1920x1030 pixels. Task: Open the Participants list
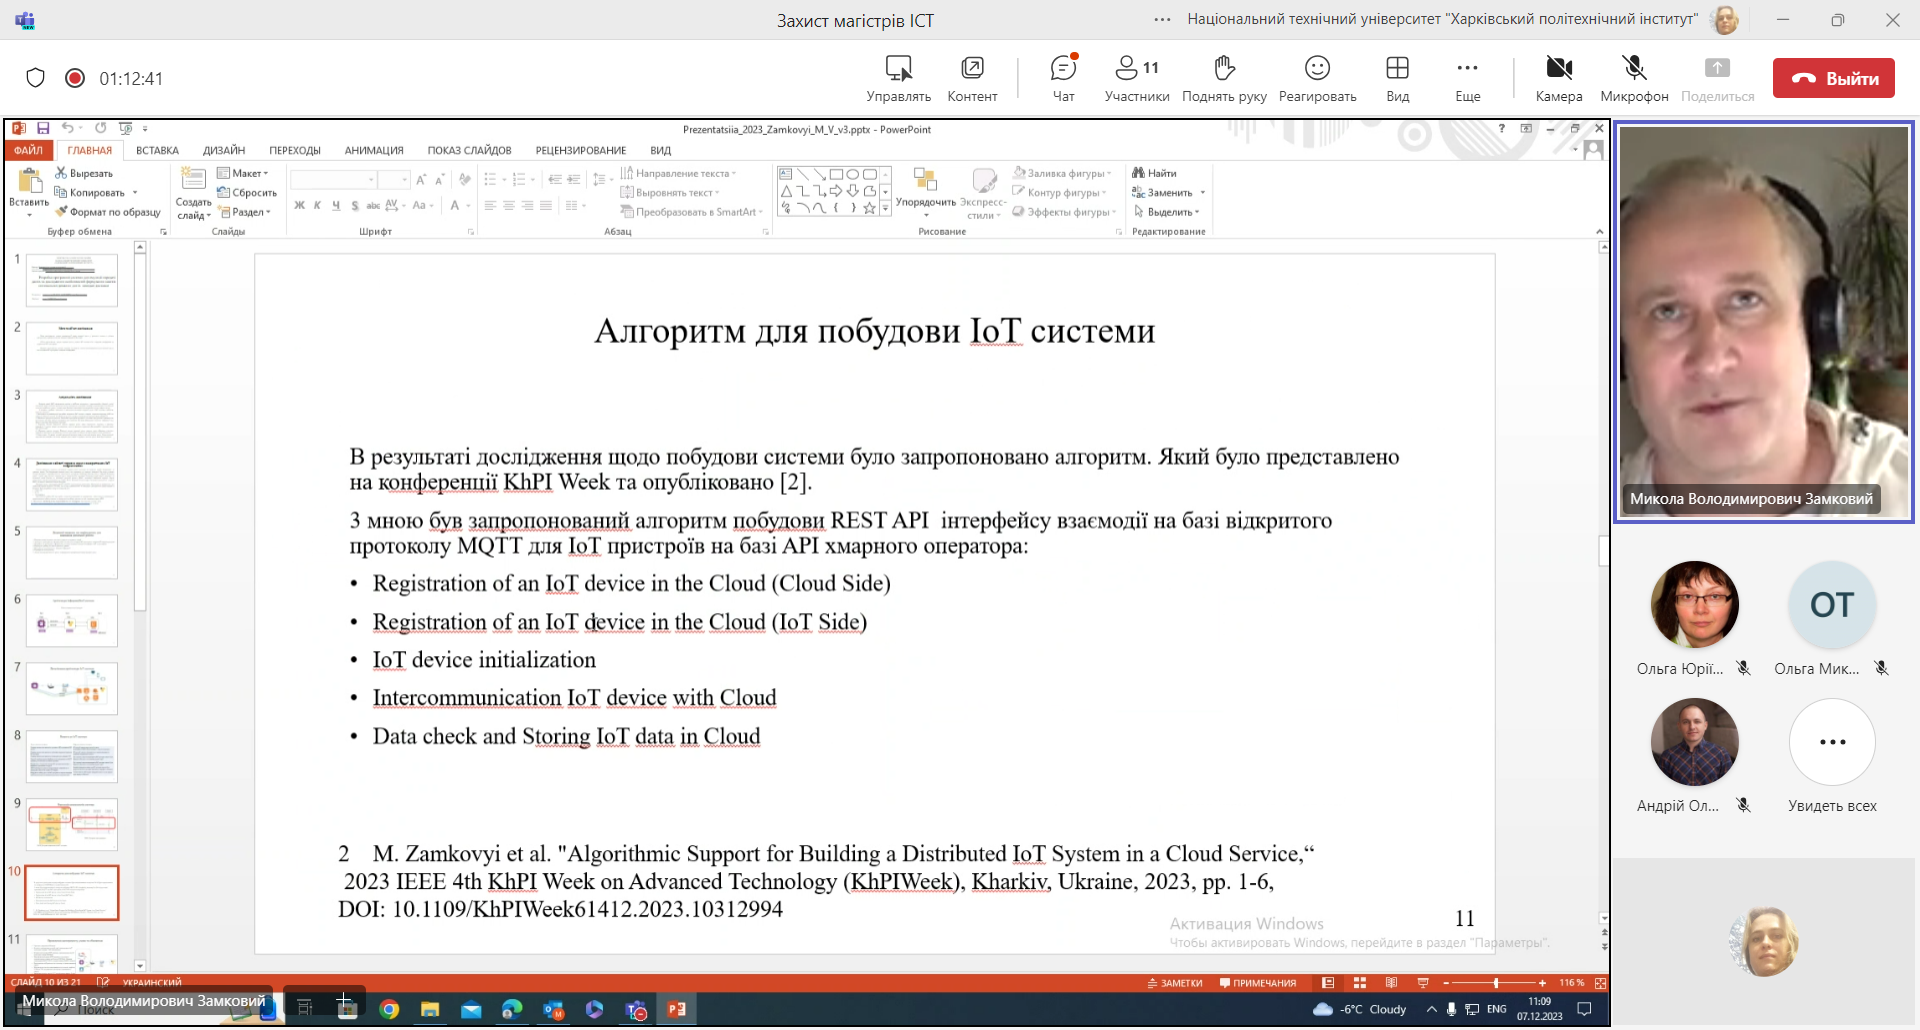[1136, 78]
